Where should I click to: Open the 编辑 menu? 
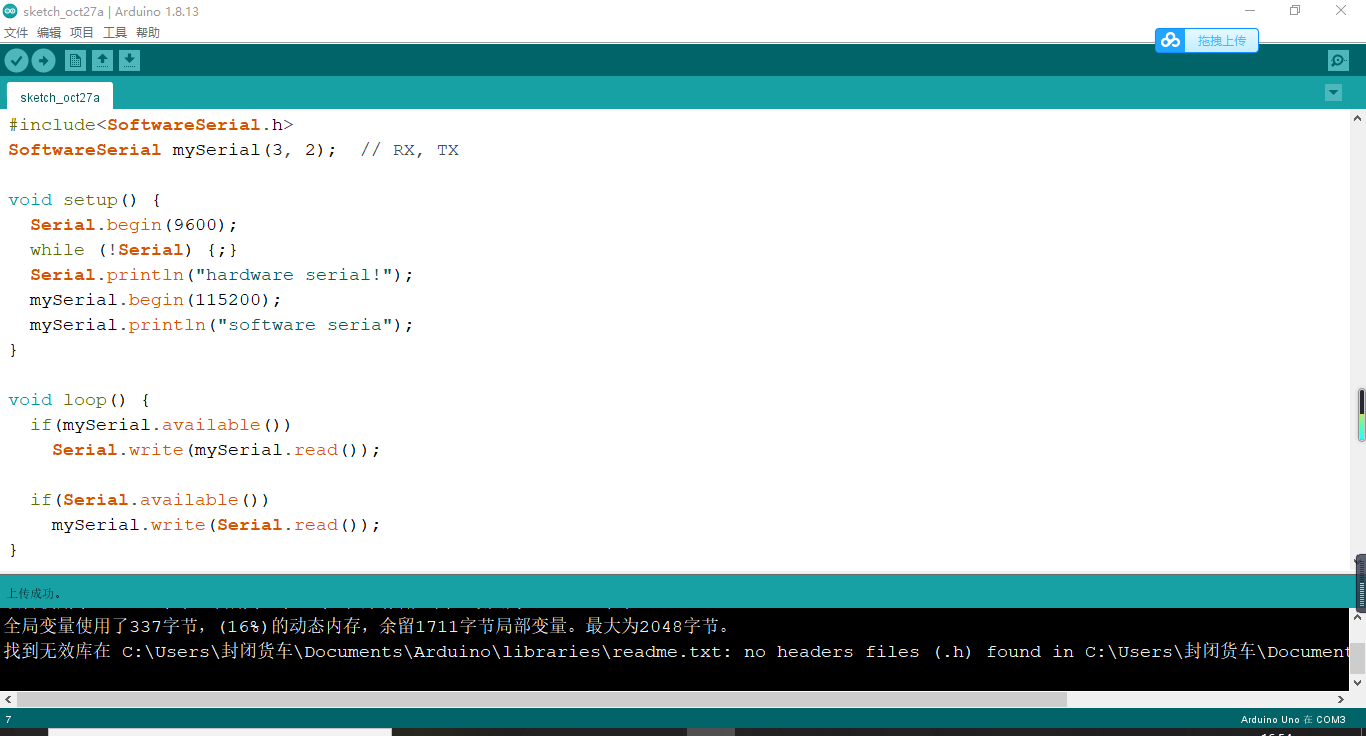click(49, 33)
